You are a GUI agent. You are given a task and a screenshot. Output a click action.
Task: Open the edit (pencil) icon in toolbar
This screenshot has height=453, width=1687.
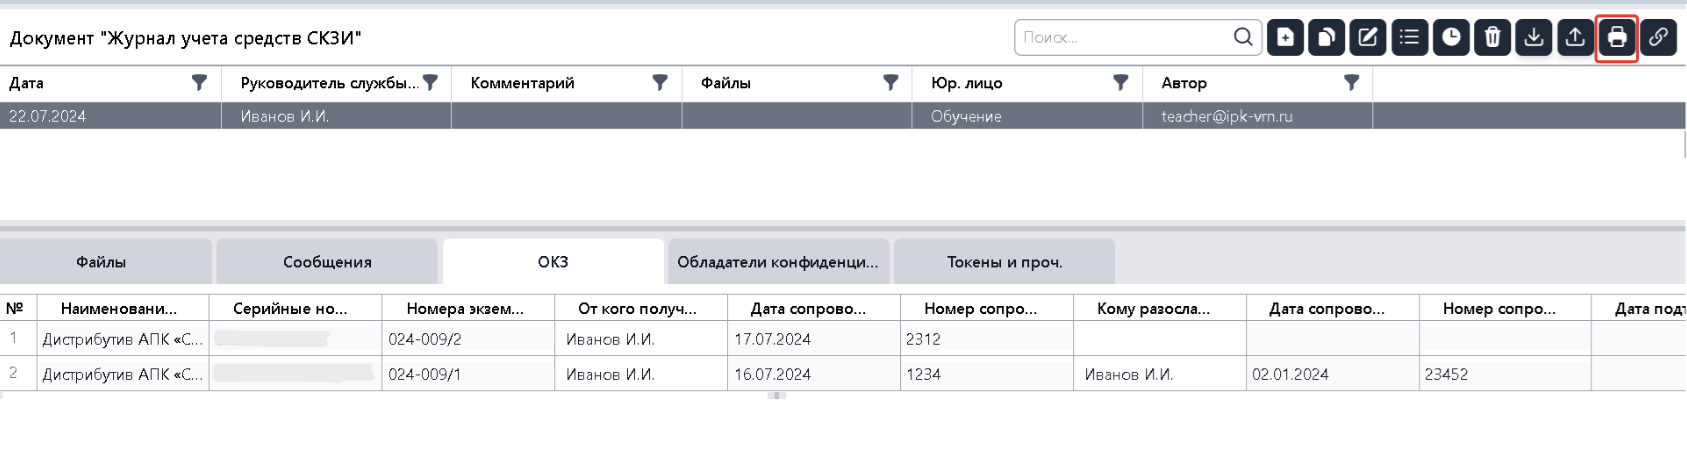[1368, 38]
